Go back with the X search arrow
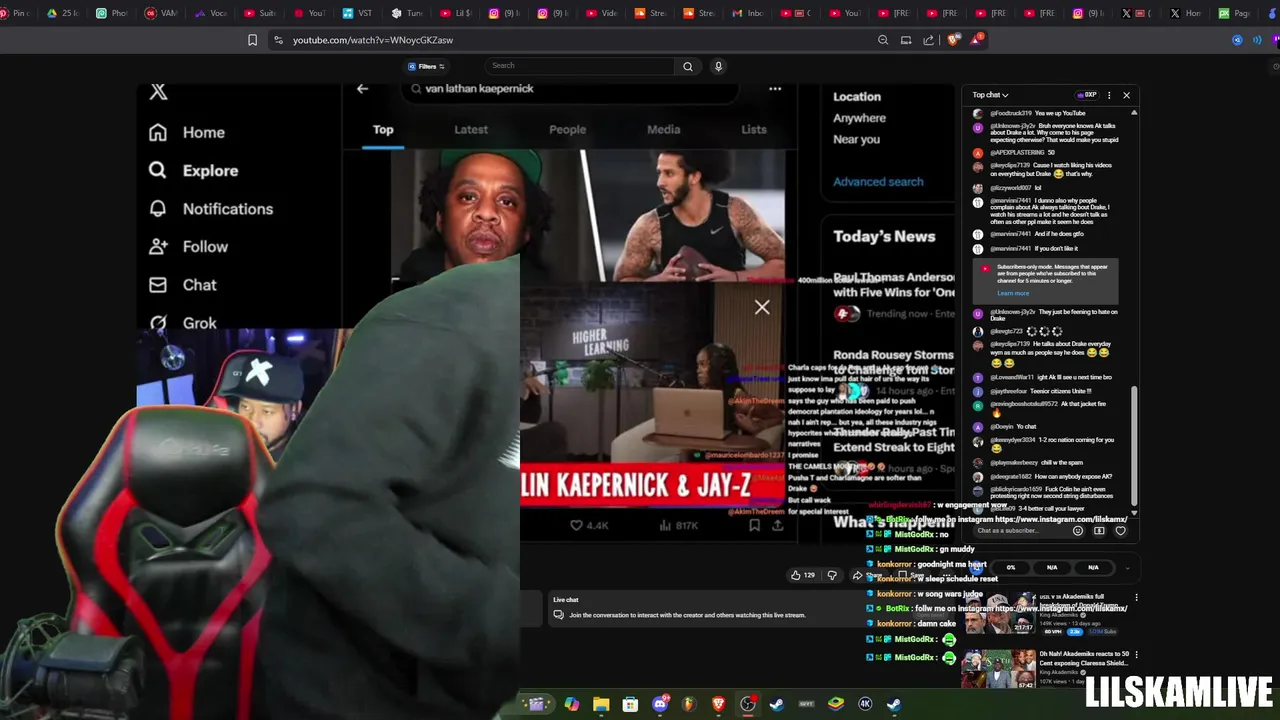1280x720 pixels. click(x=362, y=89)
